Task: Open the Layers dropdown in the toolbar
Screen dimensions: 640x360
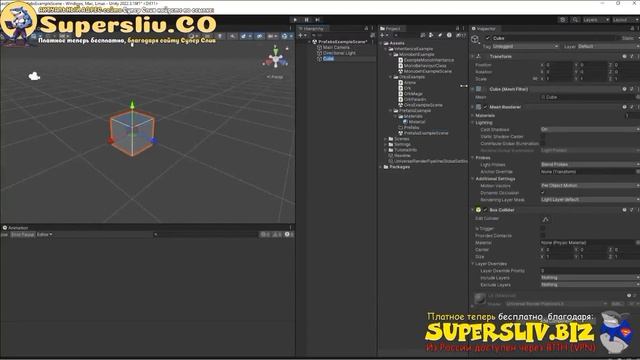Action: pyautogui.click(x=596, y=20)
